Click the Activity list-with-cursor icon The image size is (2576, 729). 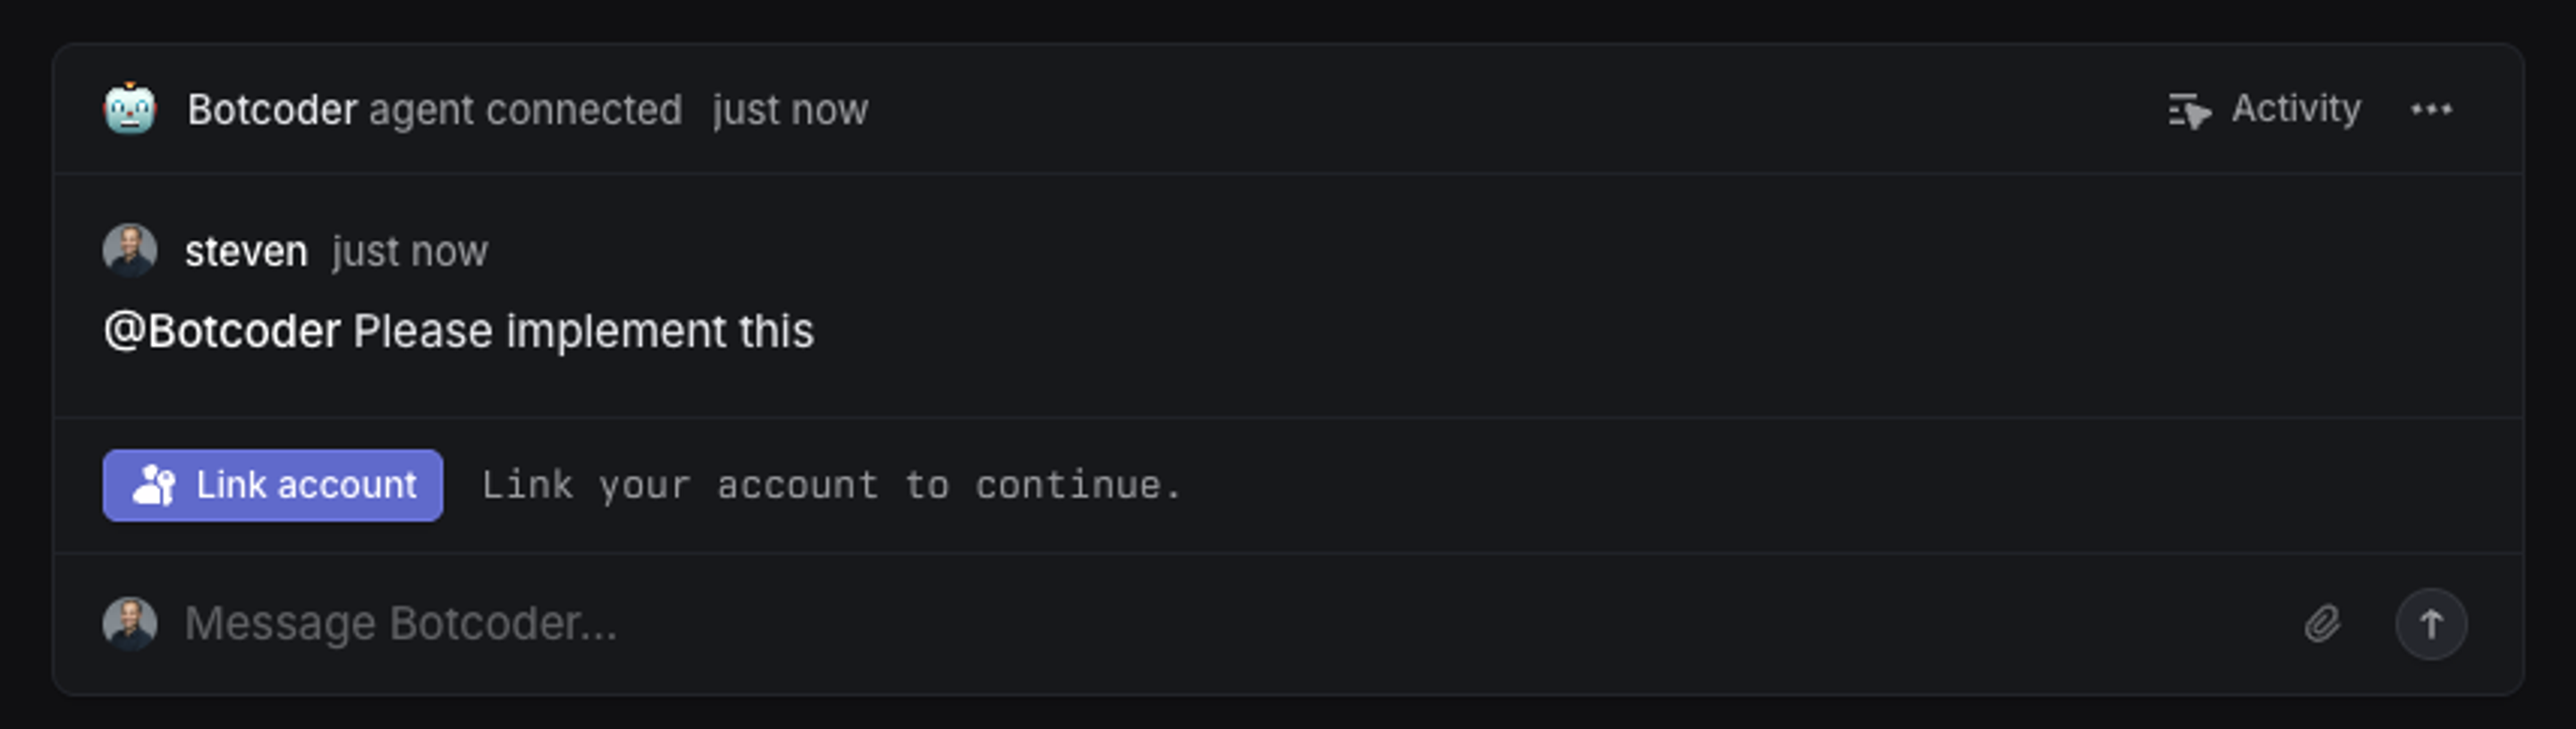click(2188, 110)
